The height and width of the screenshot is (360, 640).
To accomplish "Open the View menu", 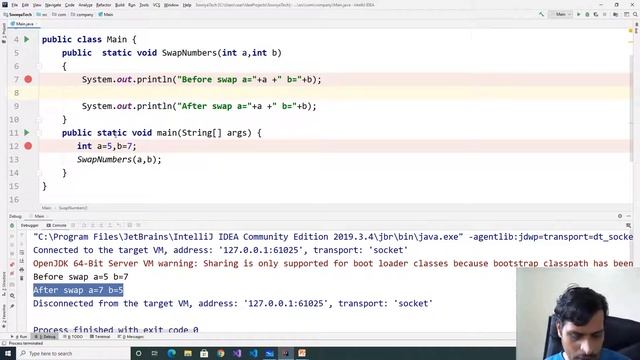I will point(37,5).
